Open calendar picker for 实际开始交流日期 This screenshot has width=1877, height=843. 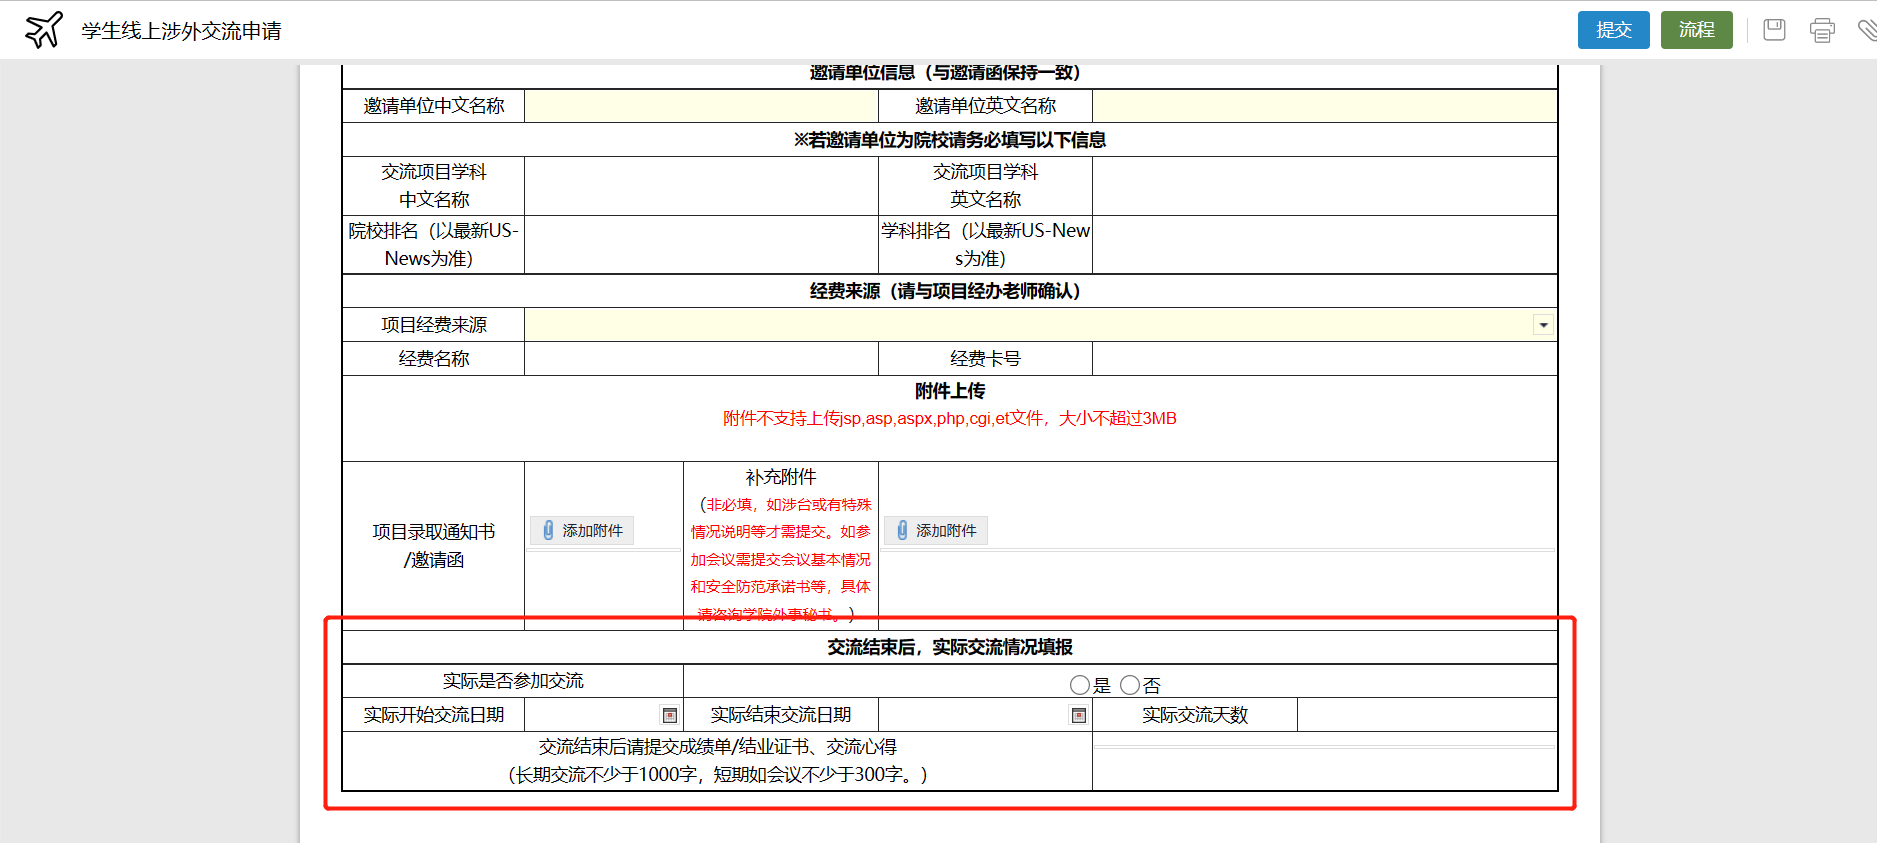pos(670,715)
